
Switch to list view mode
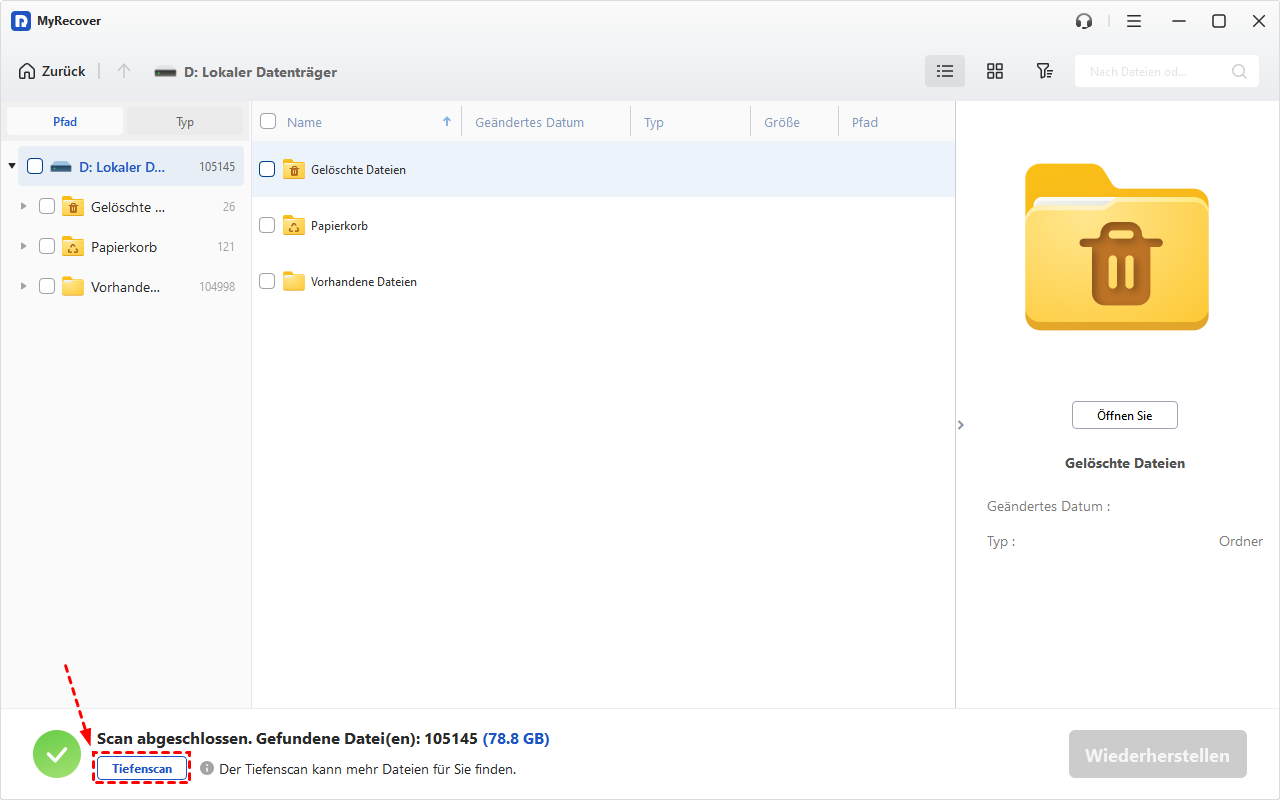click(944, 71)
